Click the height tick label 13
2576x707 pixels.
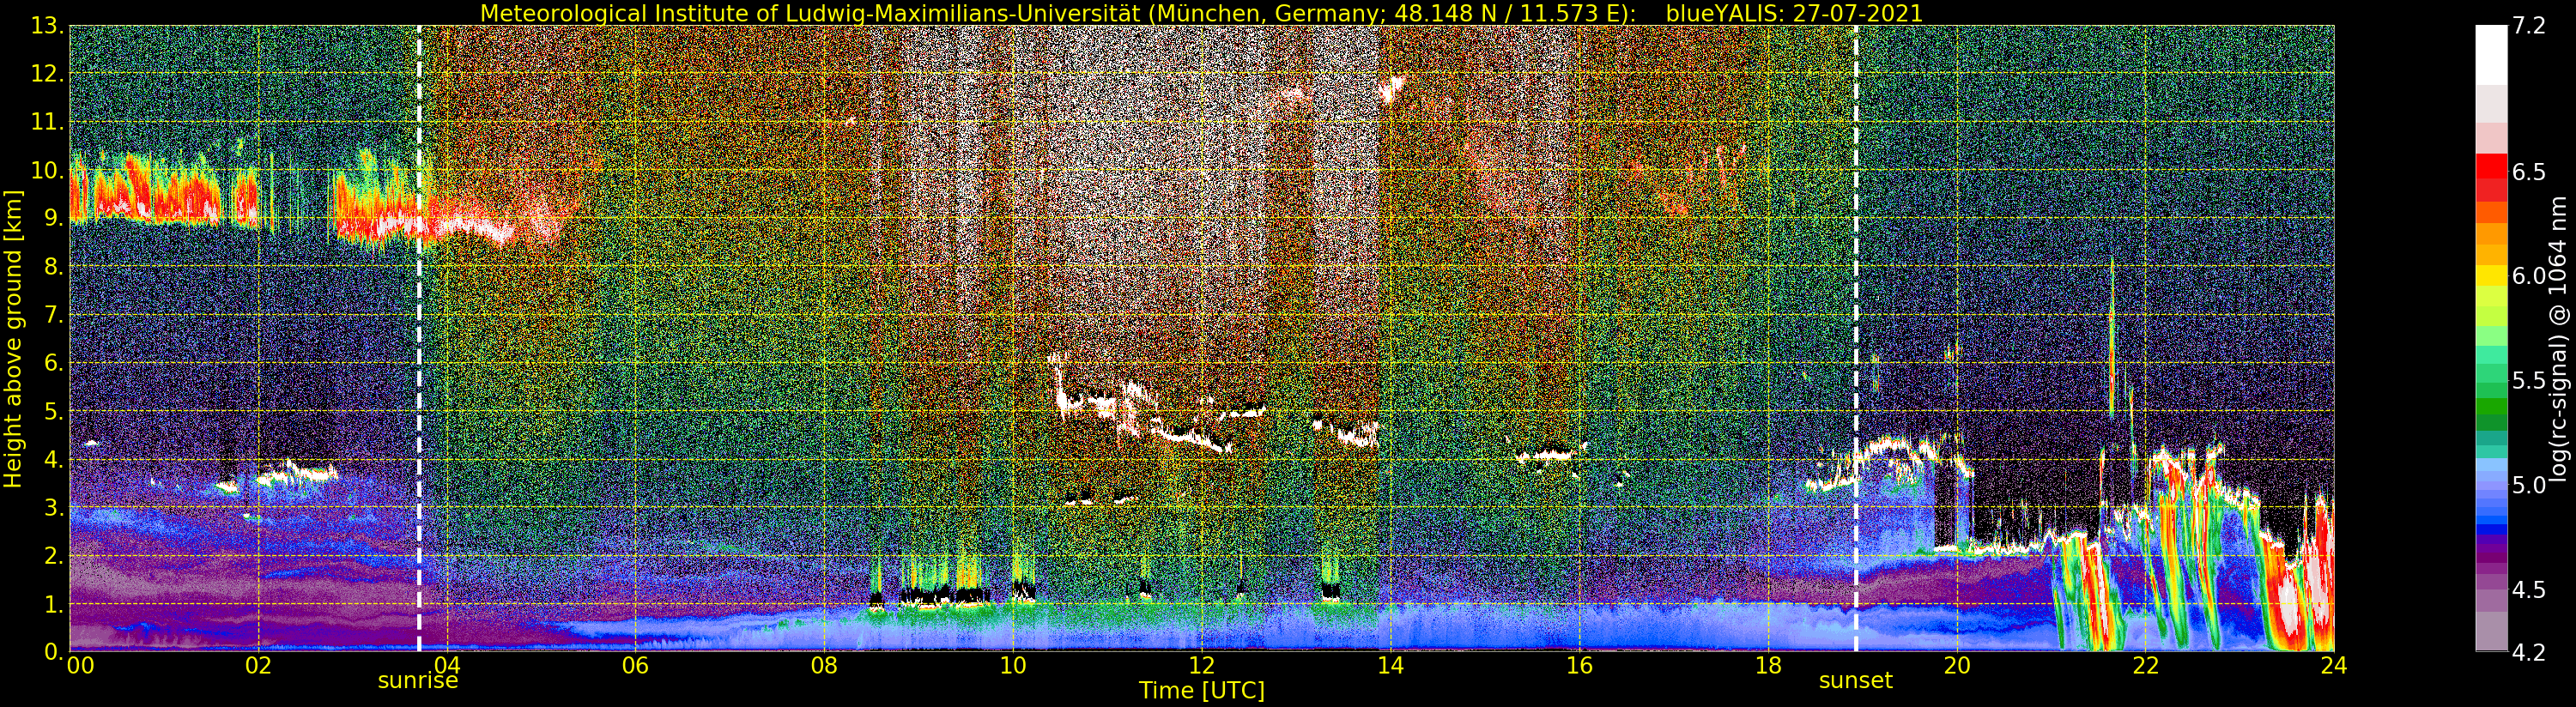pyautogui.click(x=47, y=26)
